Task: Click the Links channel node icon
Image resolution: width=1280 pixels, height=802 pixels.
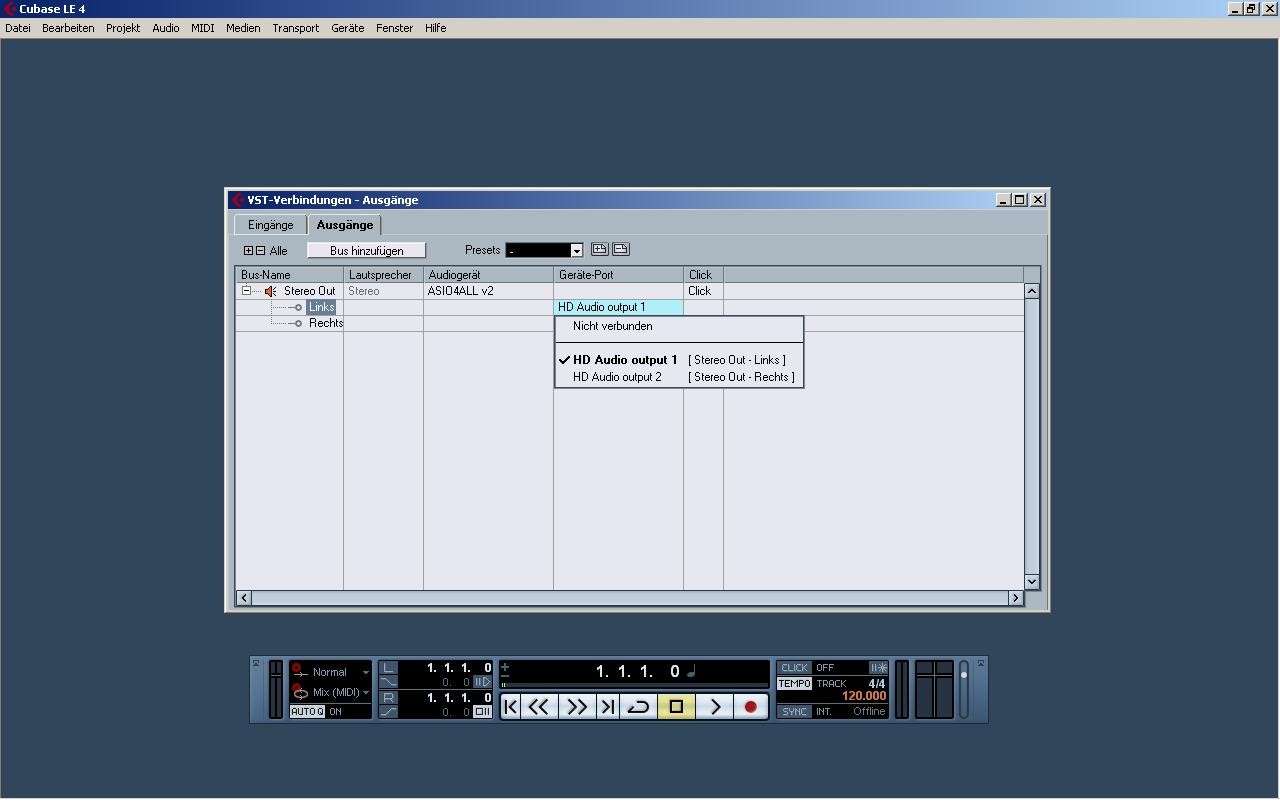Action: click(295, 307)
